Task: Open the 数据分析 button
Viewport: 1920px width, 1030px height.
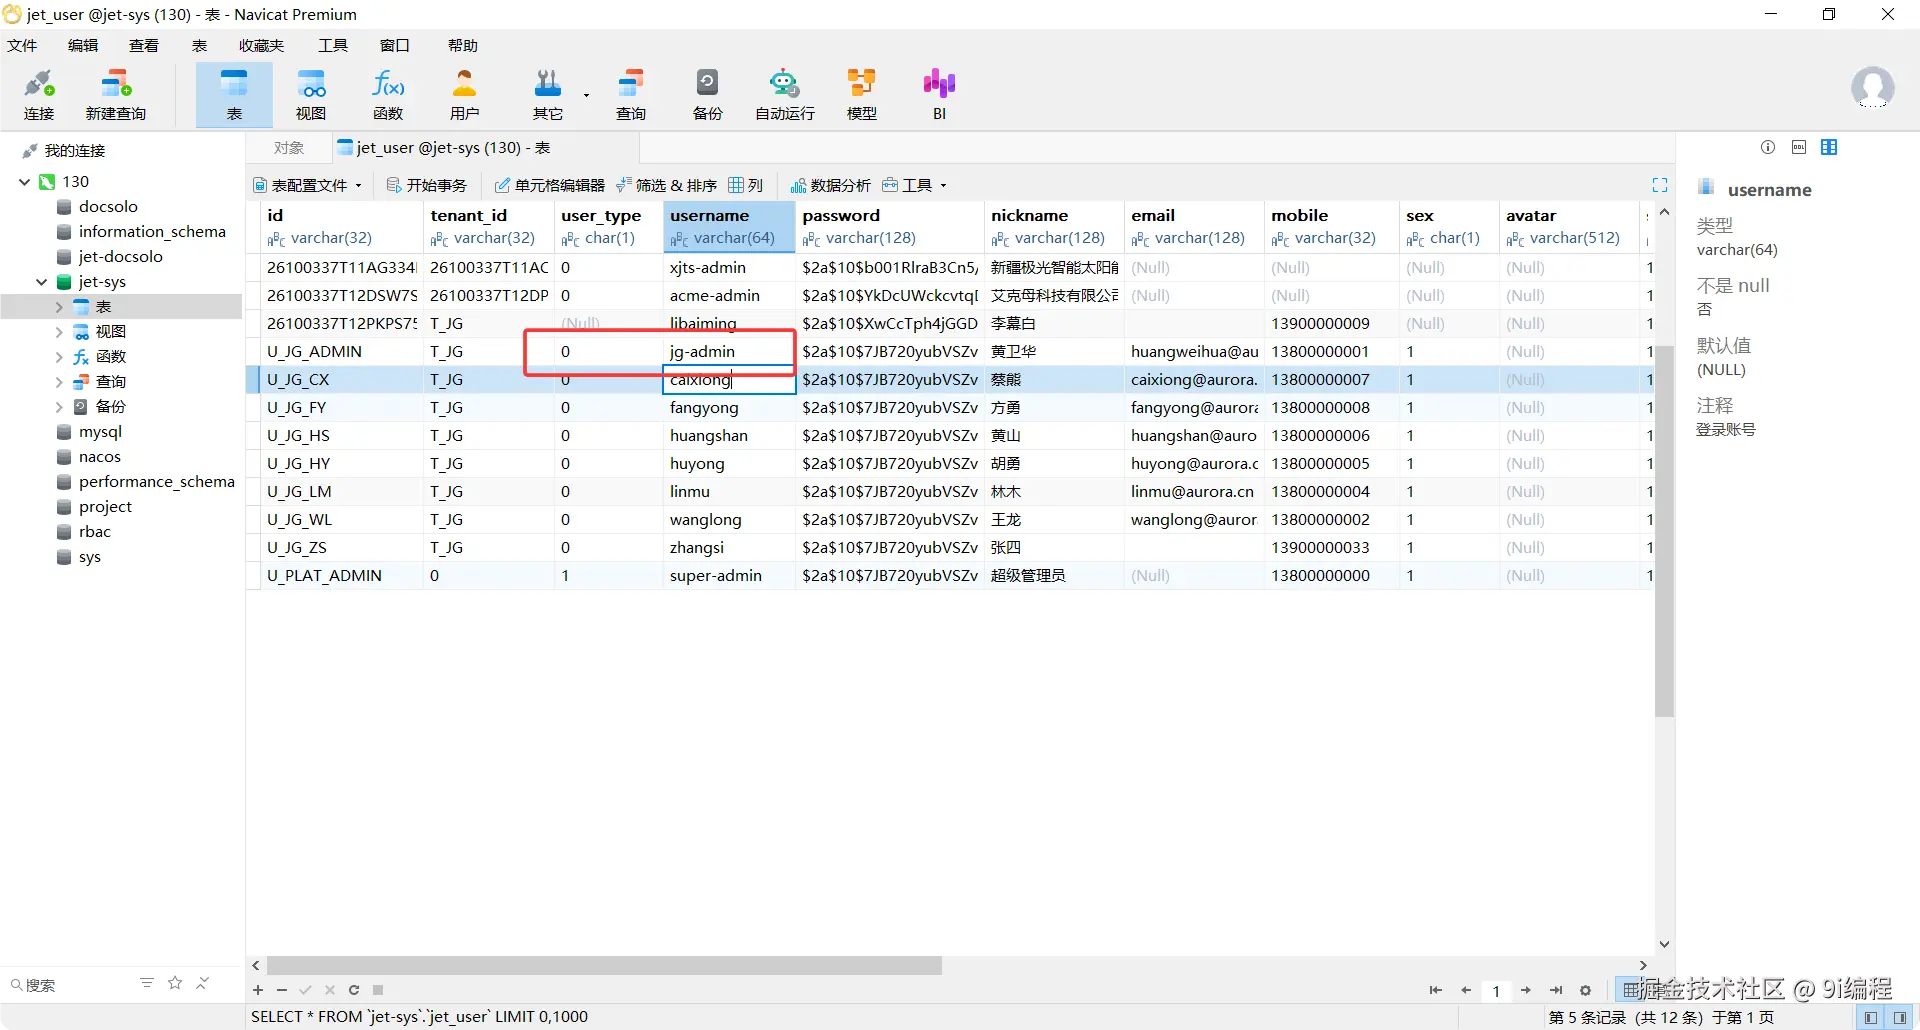Action: click(x=831, y=185)
